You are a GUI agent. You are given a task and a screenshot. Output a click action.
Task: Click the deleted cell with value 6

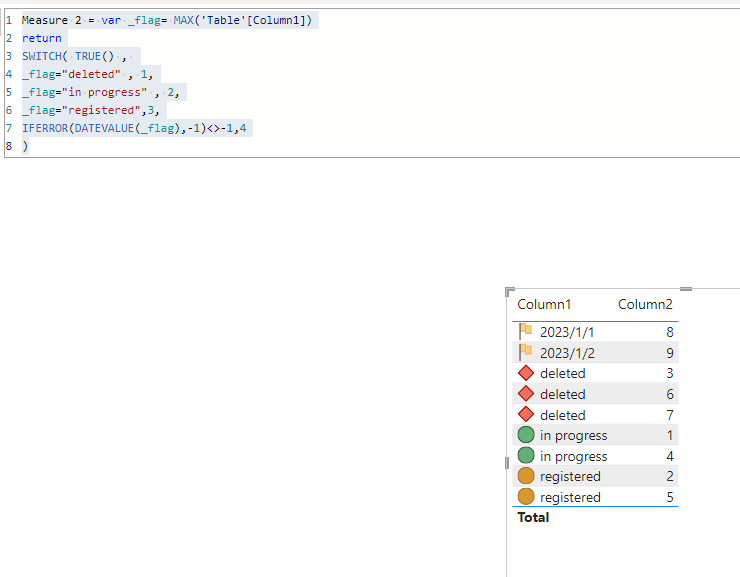[x=563, y=394]
